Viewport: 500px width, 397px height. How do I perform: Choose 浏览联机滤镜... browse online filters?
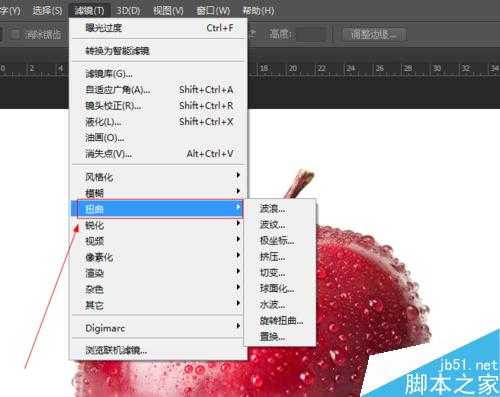158,350
